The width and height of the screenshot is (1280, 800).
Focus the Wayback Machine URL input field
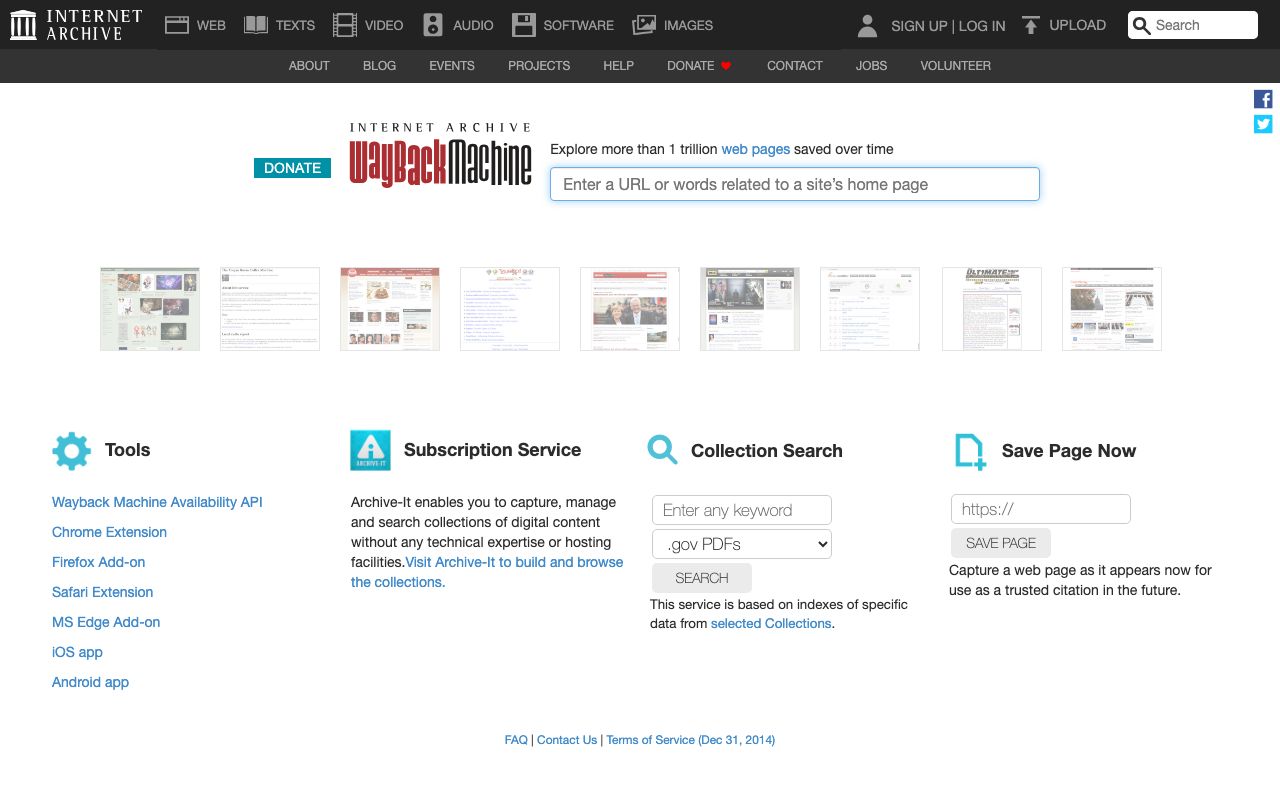(x=795, y=184)
